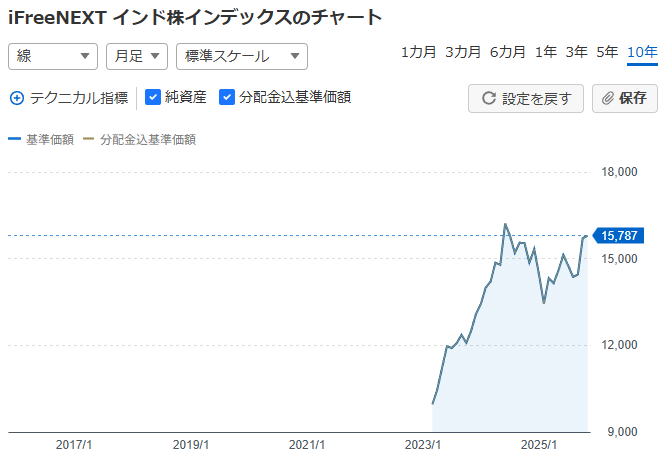The height and width of the screenshot is (453, 662).
Task: Click the 15,787 current price tag
Action: tap(620, 236)
